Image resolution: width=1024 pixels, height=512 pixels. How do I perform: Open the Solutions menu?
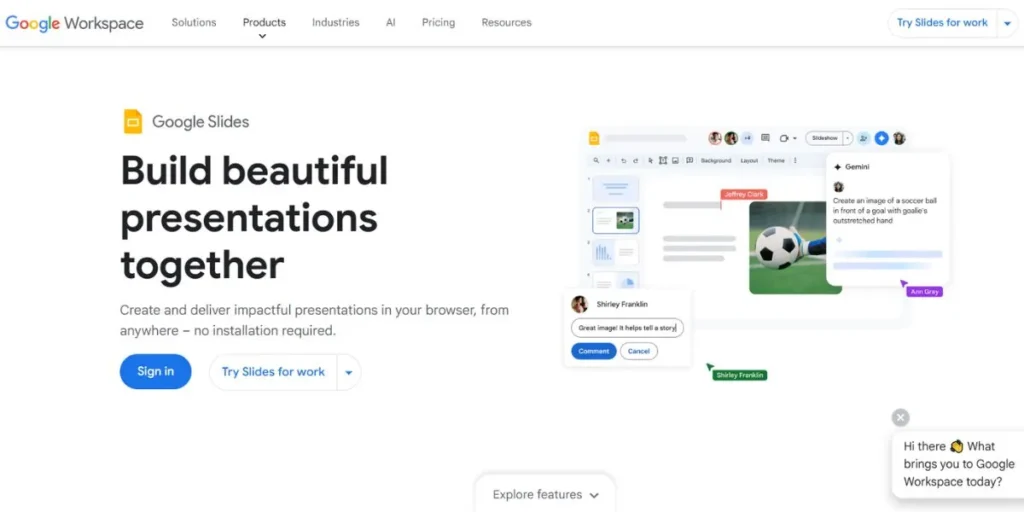pyautogui.click(x=194, y=22)
